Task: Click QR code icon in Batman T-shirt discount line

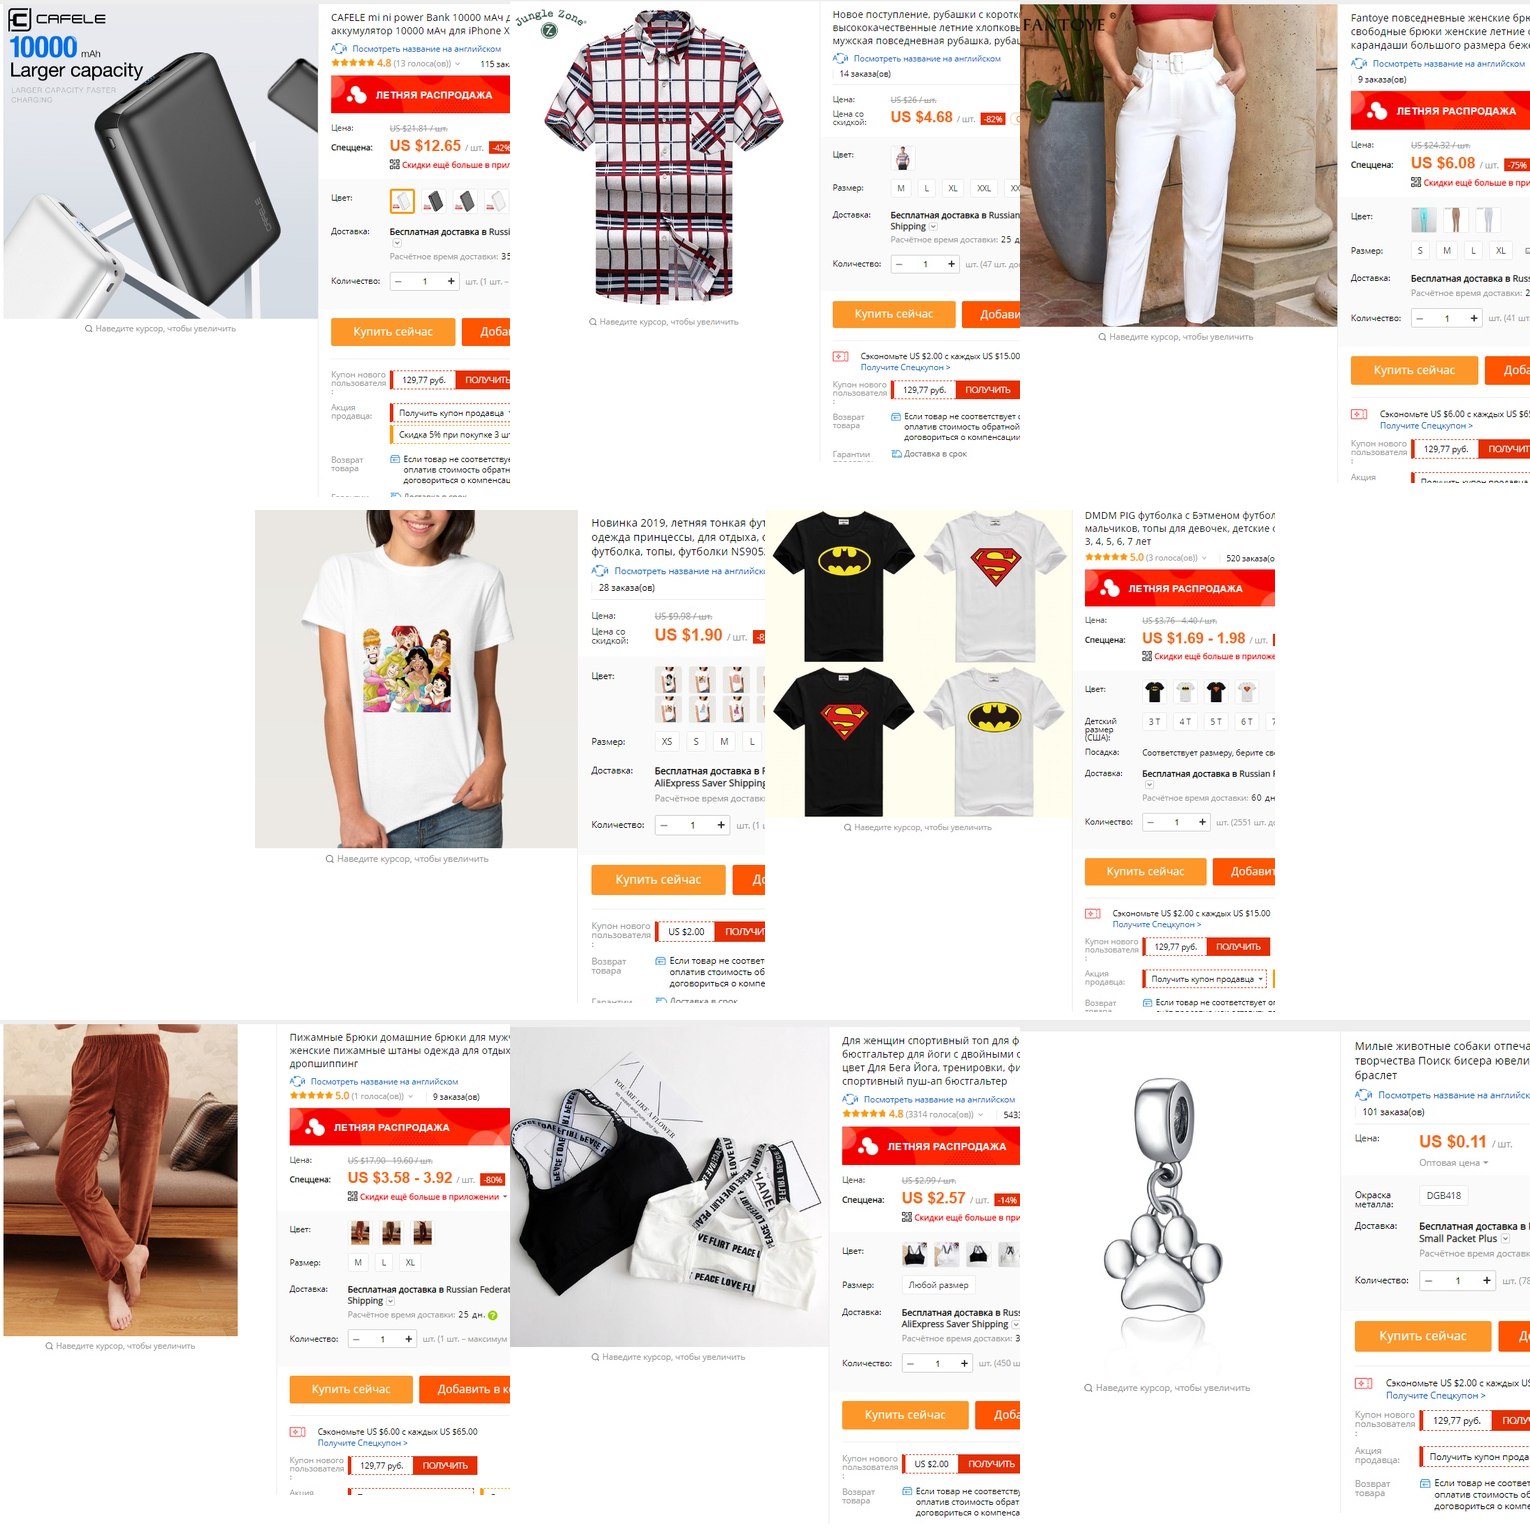Action: pyautogui.click(x=1147, y=656)
